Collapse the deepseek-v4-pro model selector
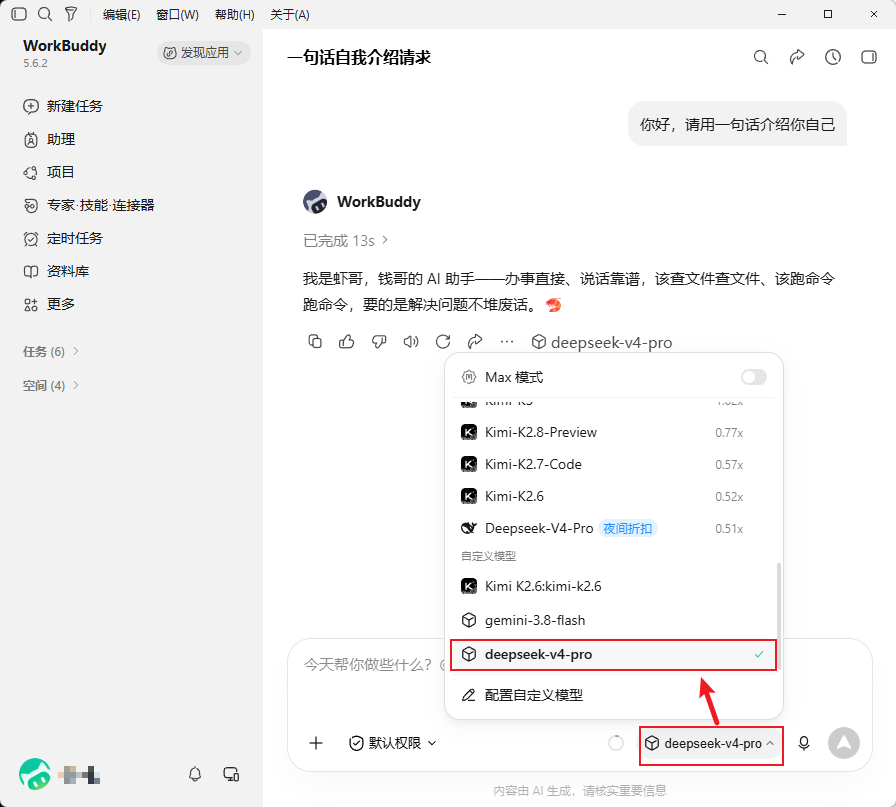The image size is (896, 807). (x=710, y=744)
